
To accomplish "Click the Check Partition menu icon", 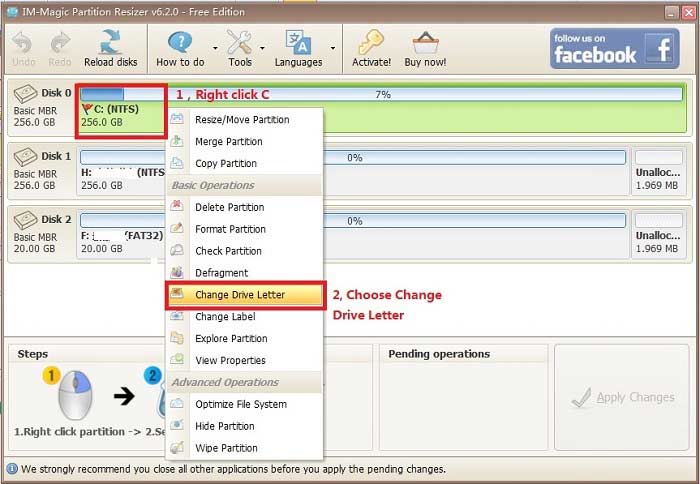I will point(177,250).
